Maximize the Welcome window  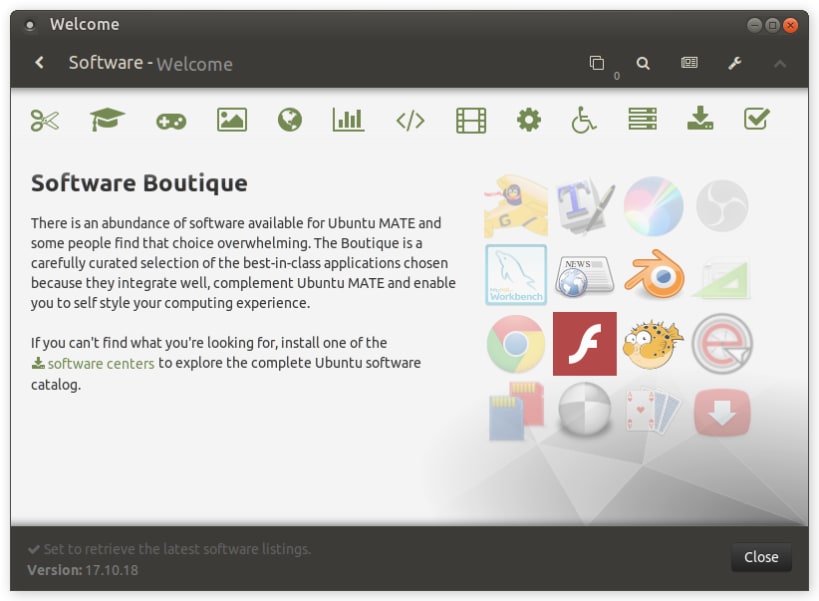(x=773, y=25)
